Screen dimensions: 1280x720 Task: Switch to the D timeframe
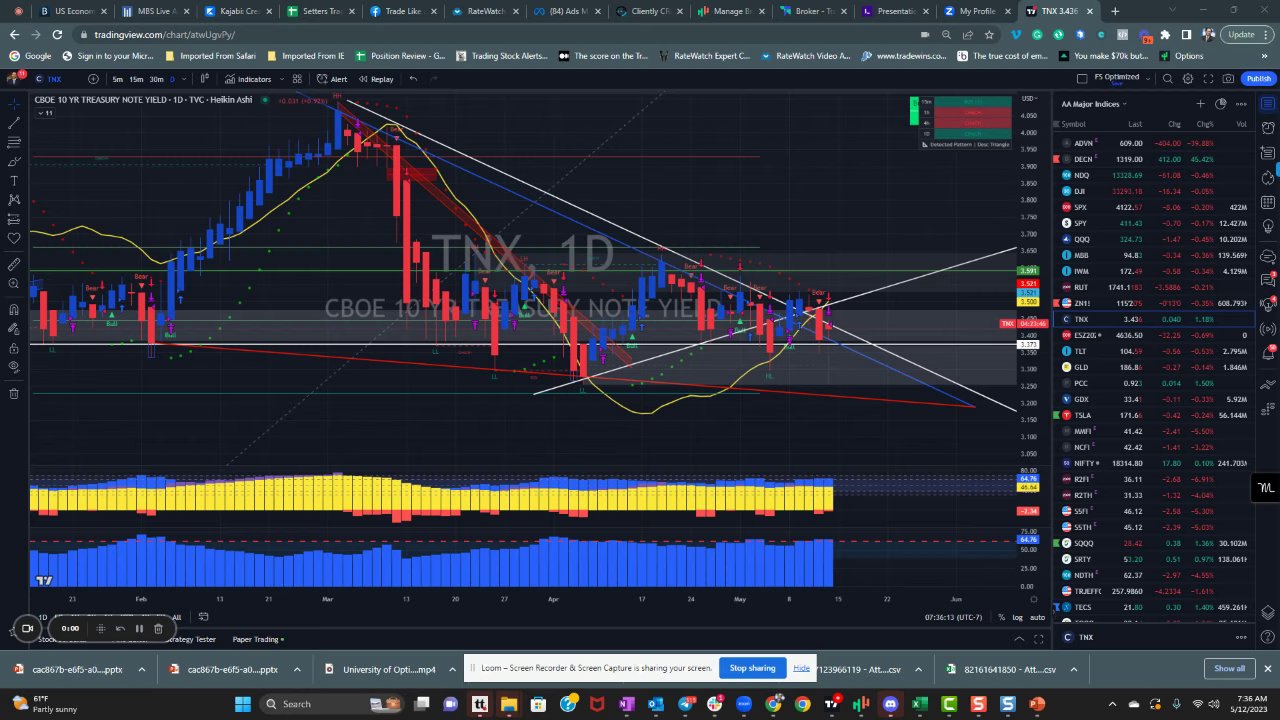(172, 79)
